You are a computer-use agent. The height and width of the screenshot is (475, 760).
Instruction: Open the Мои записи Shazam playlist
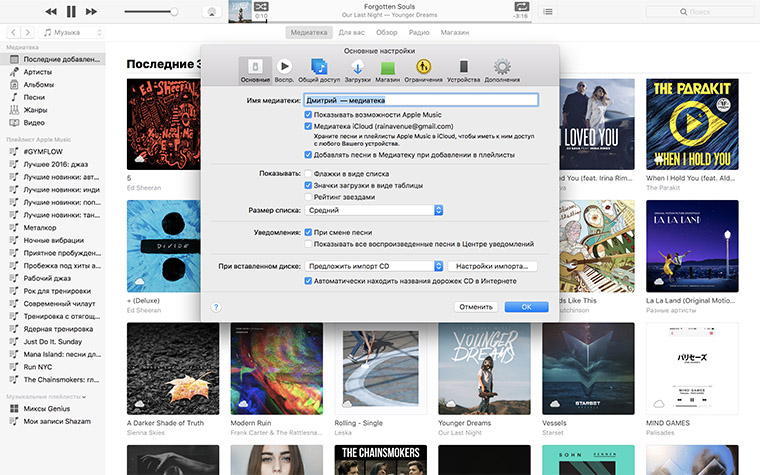coord(52,421)
